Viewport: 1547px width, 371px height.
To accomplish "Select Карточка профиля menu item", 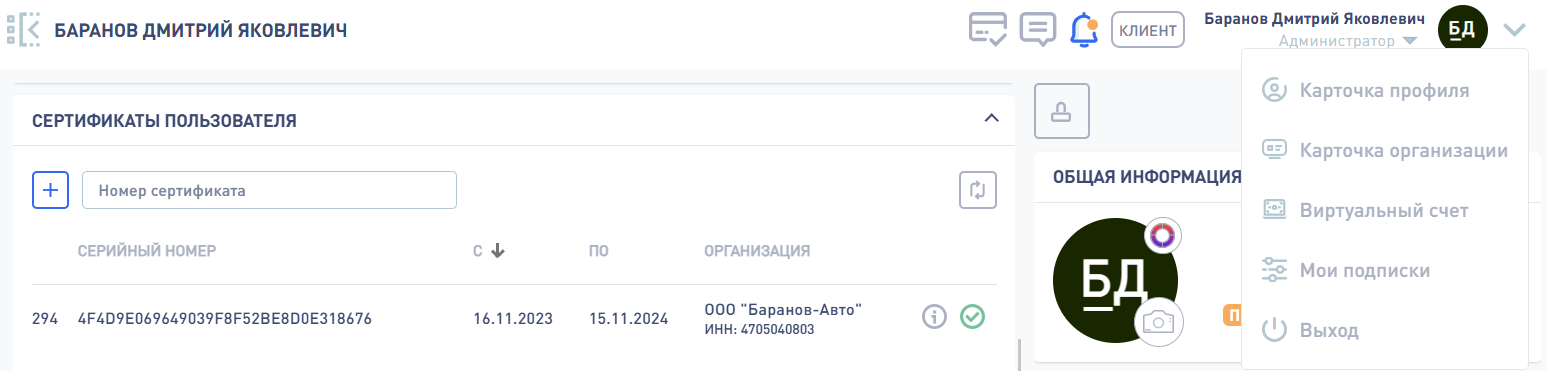I will pyautogui.click(x=1384, y=91).
